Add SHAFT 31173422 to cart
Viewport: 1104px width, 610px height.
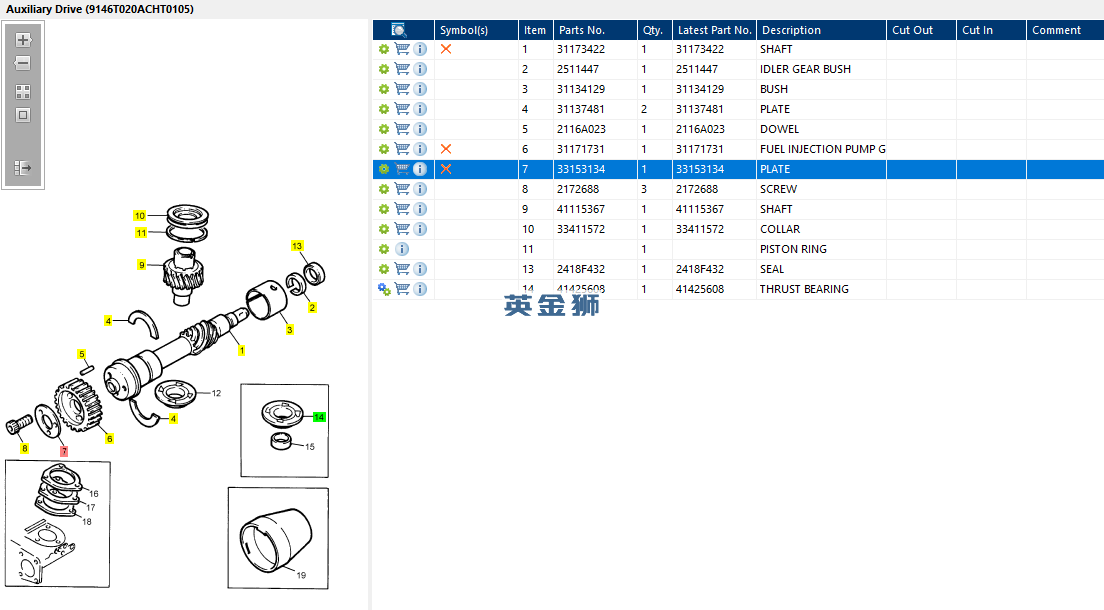[x=402, y=49]
